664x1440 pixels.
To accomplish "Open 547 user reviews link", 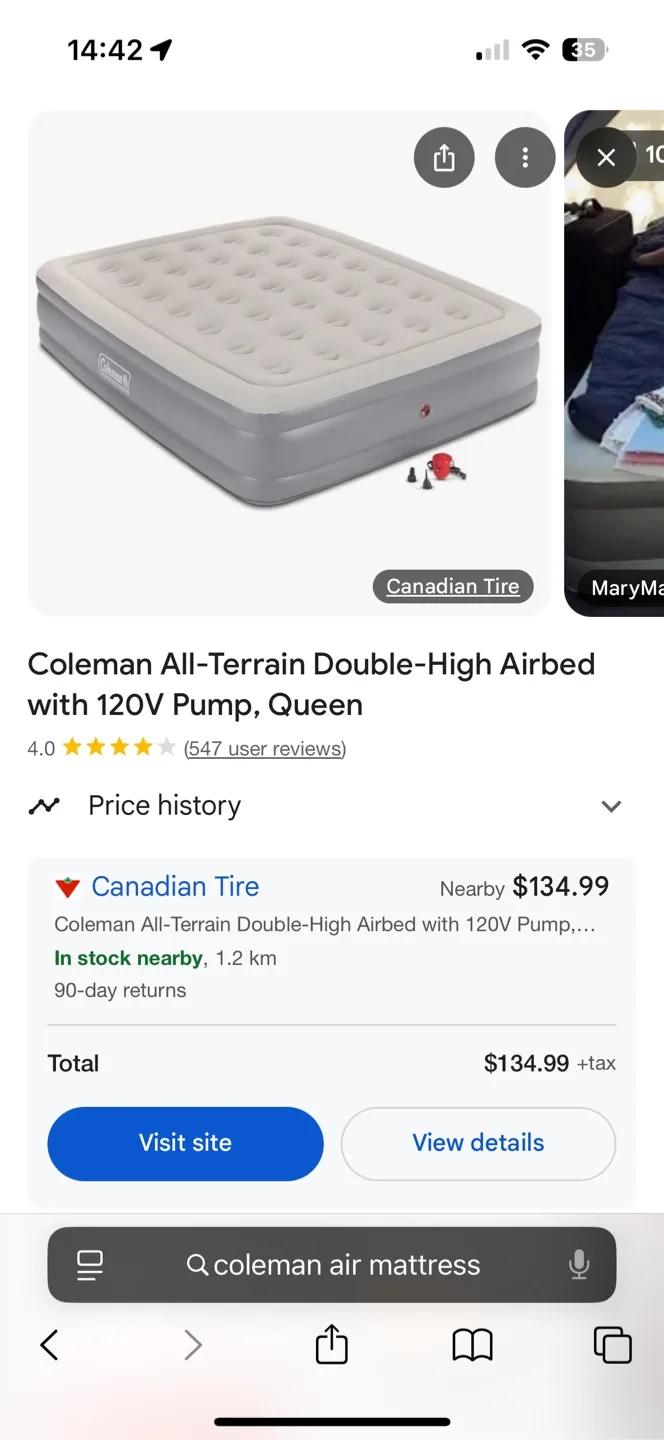I will [264, 748].
